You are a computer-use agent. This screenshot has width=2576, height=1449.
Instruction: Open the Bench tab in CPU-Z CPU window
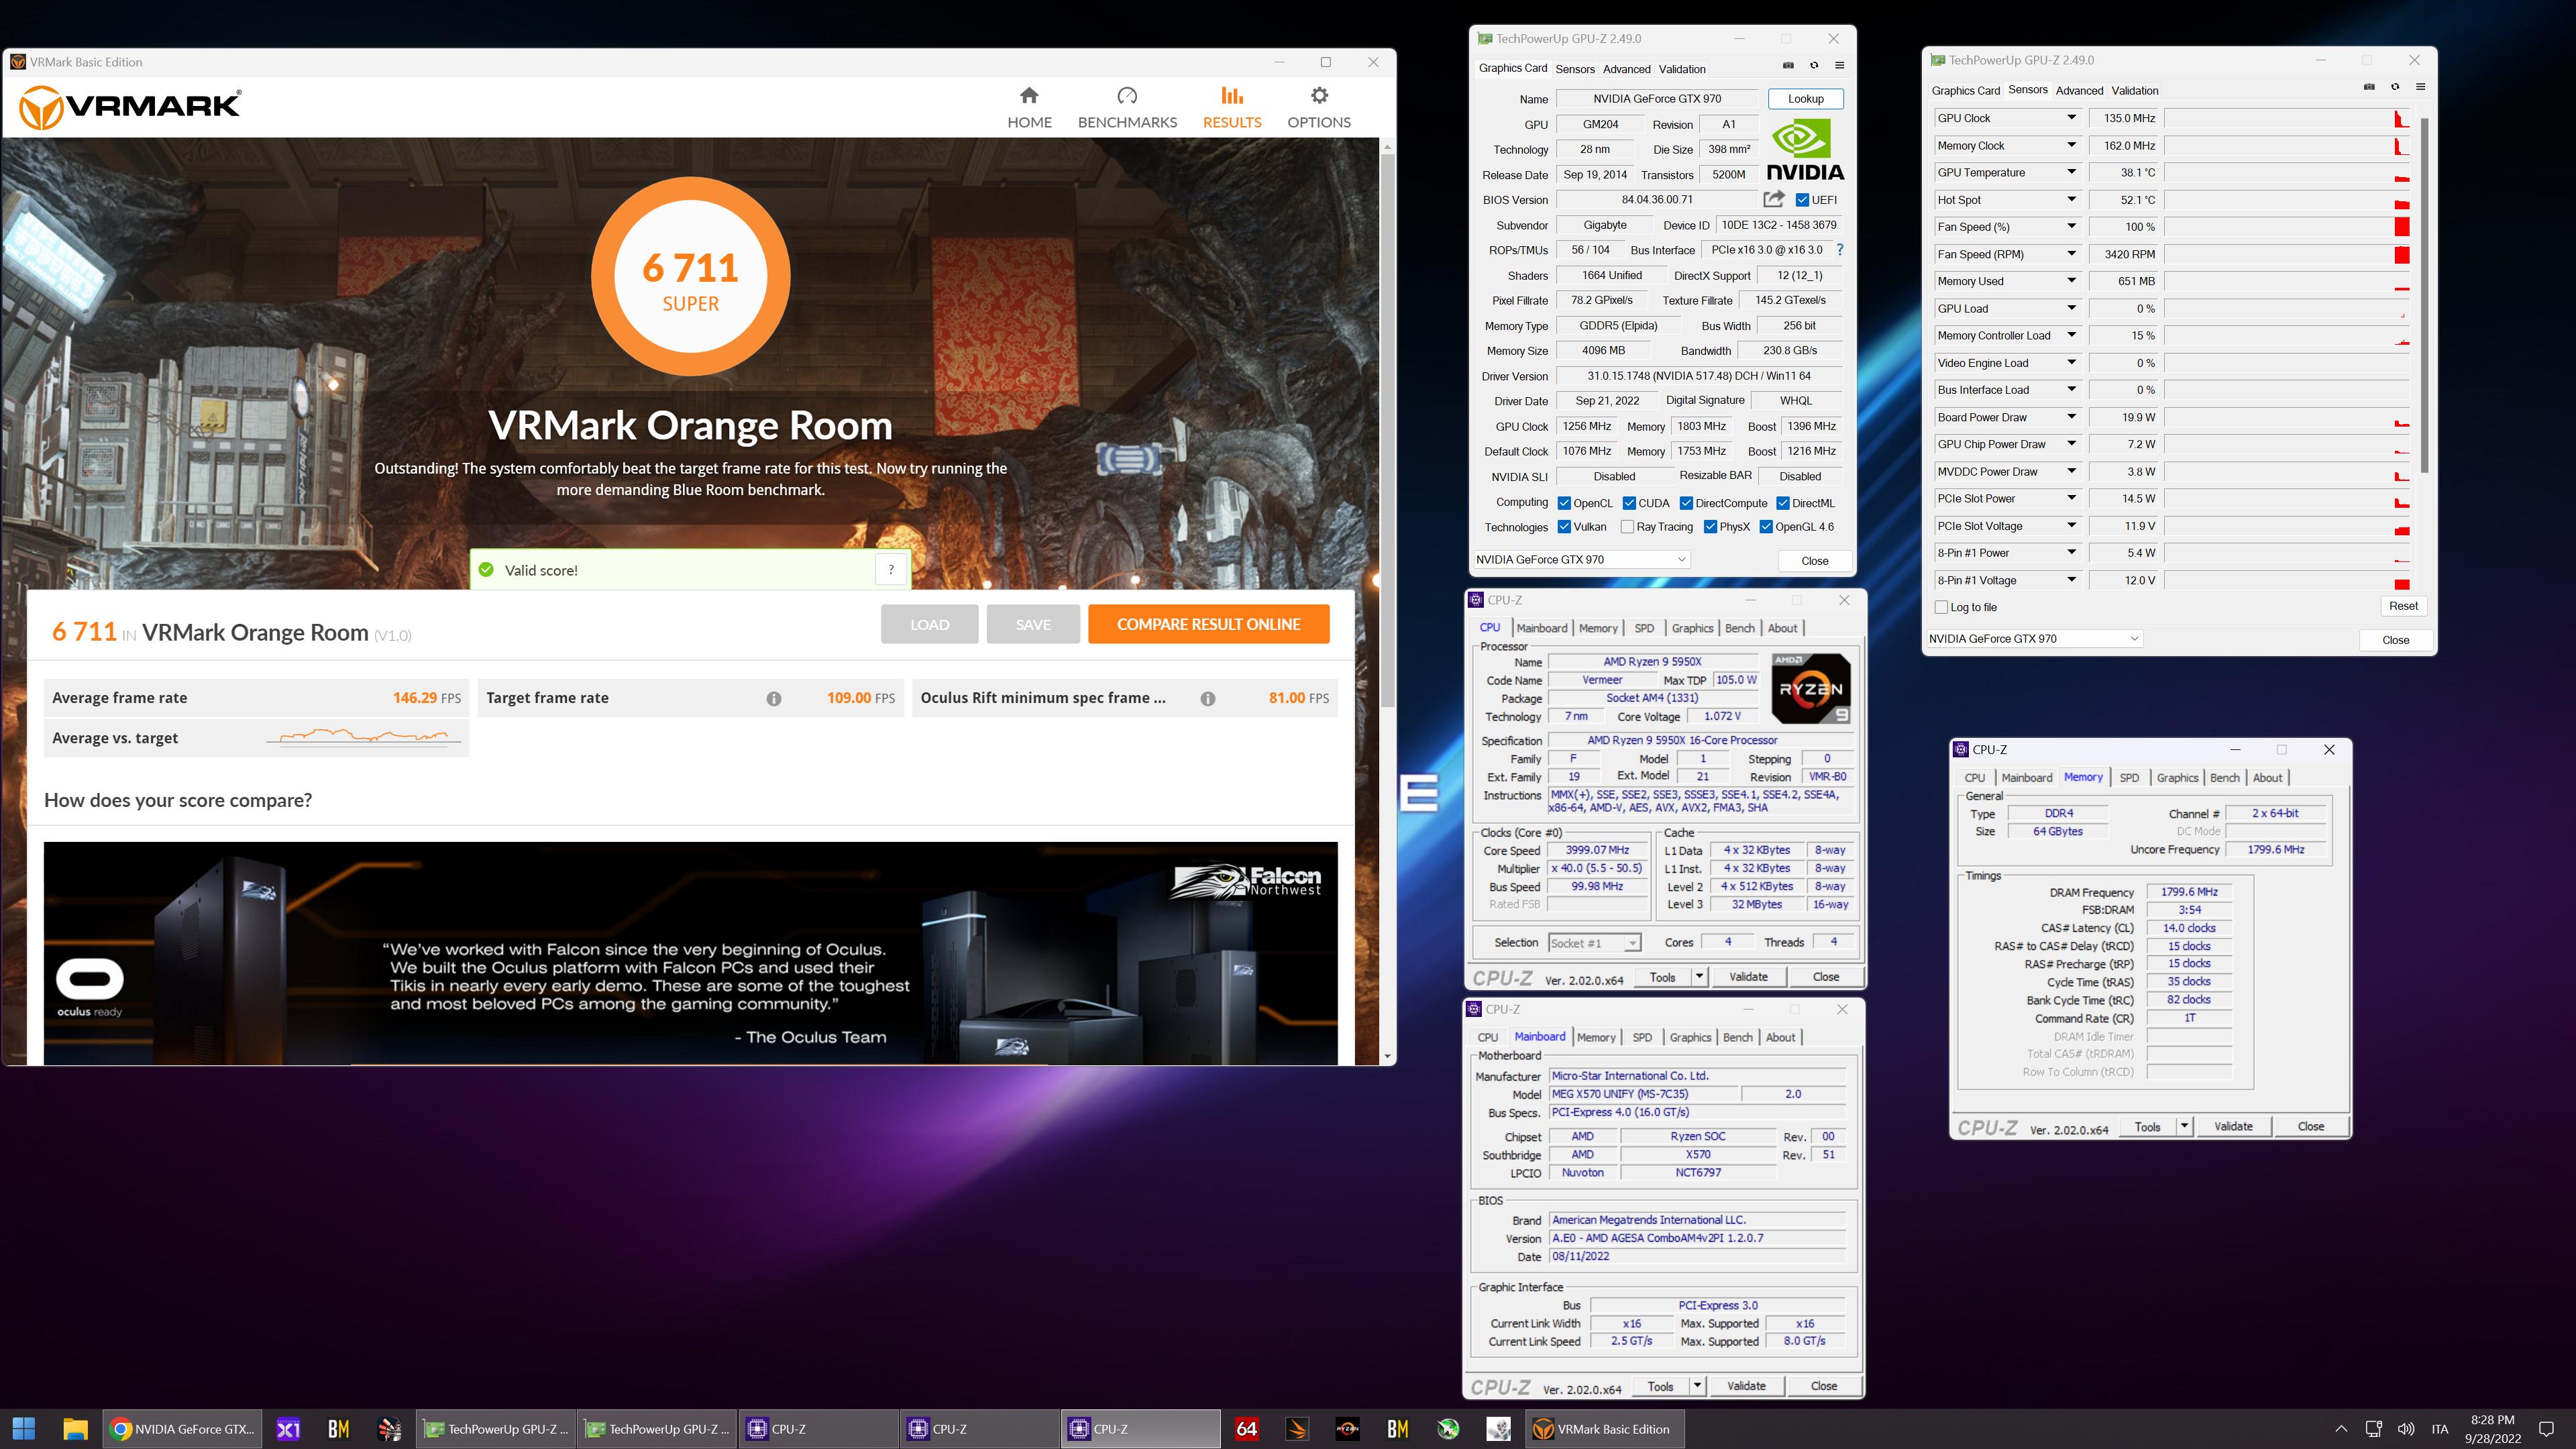click(x=1739, y=628)
